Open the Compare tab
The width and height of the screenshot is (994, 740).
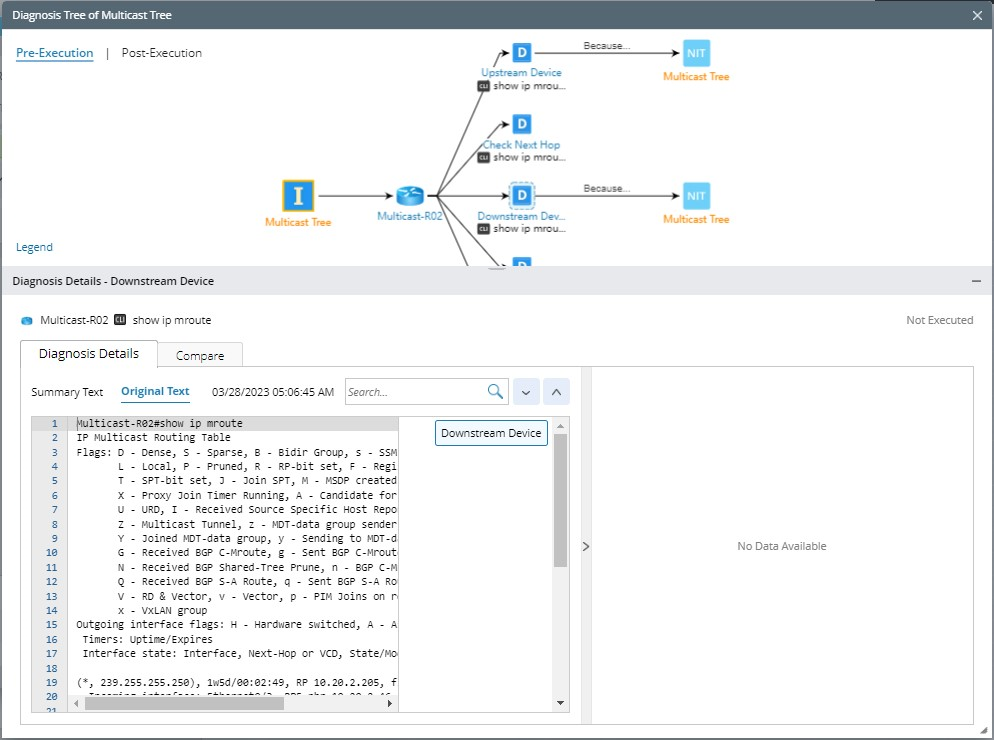pyautogui.click(x=200, y=356)
